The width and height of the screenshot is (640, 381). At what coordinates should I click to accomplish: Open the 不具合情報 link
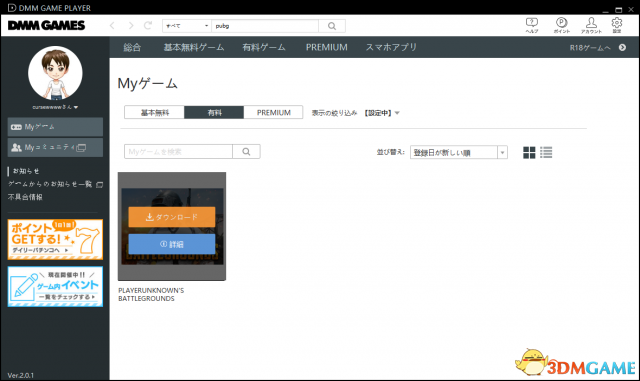tap(25, 197)
